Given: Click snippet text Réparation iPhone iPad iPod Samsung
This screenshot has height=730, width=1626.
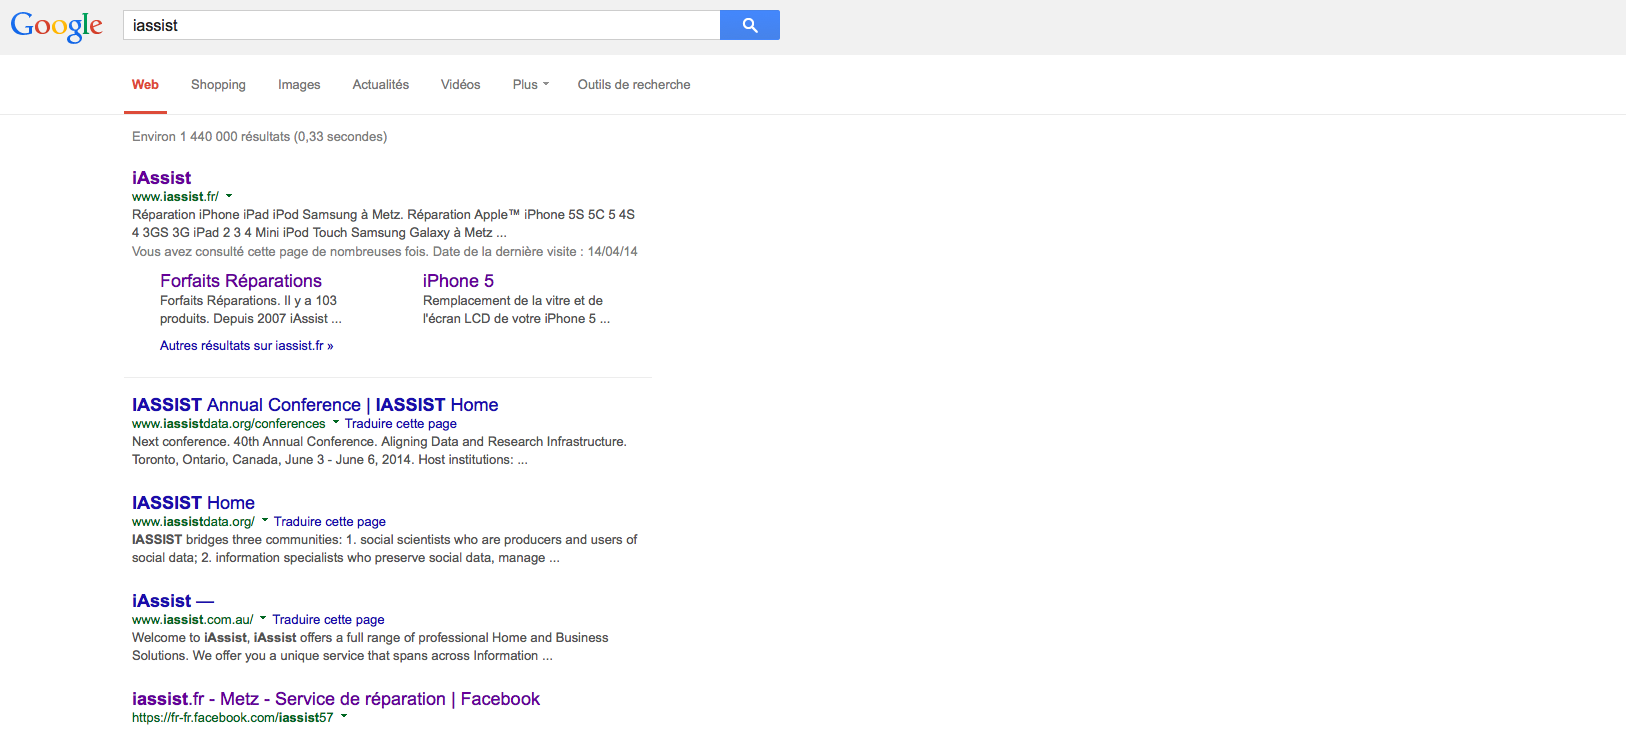Looking at the screenshot, I should [384, 224].
